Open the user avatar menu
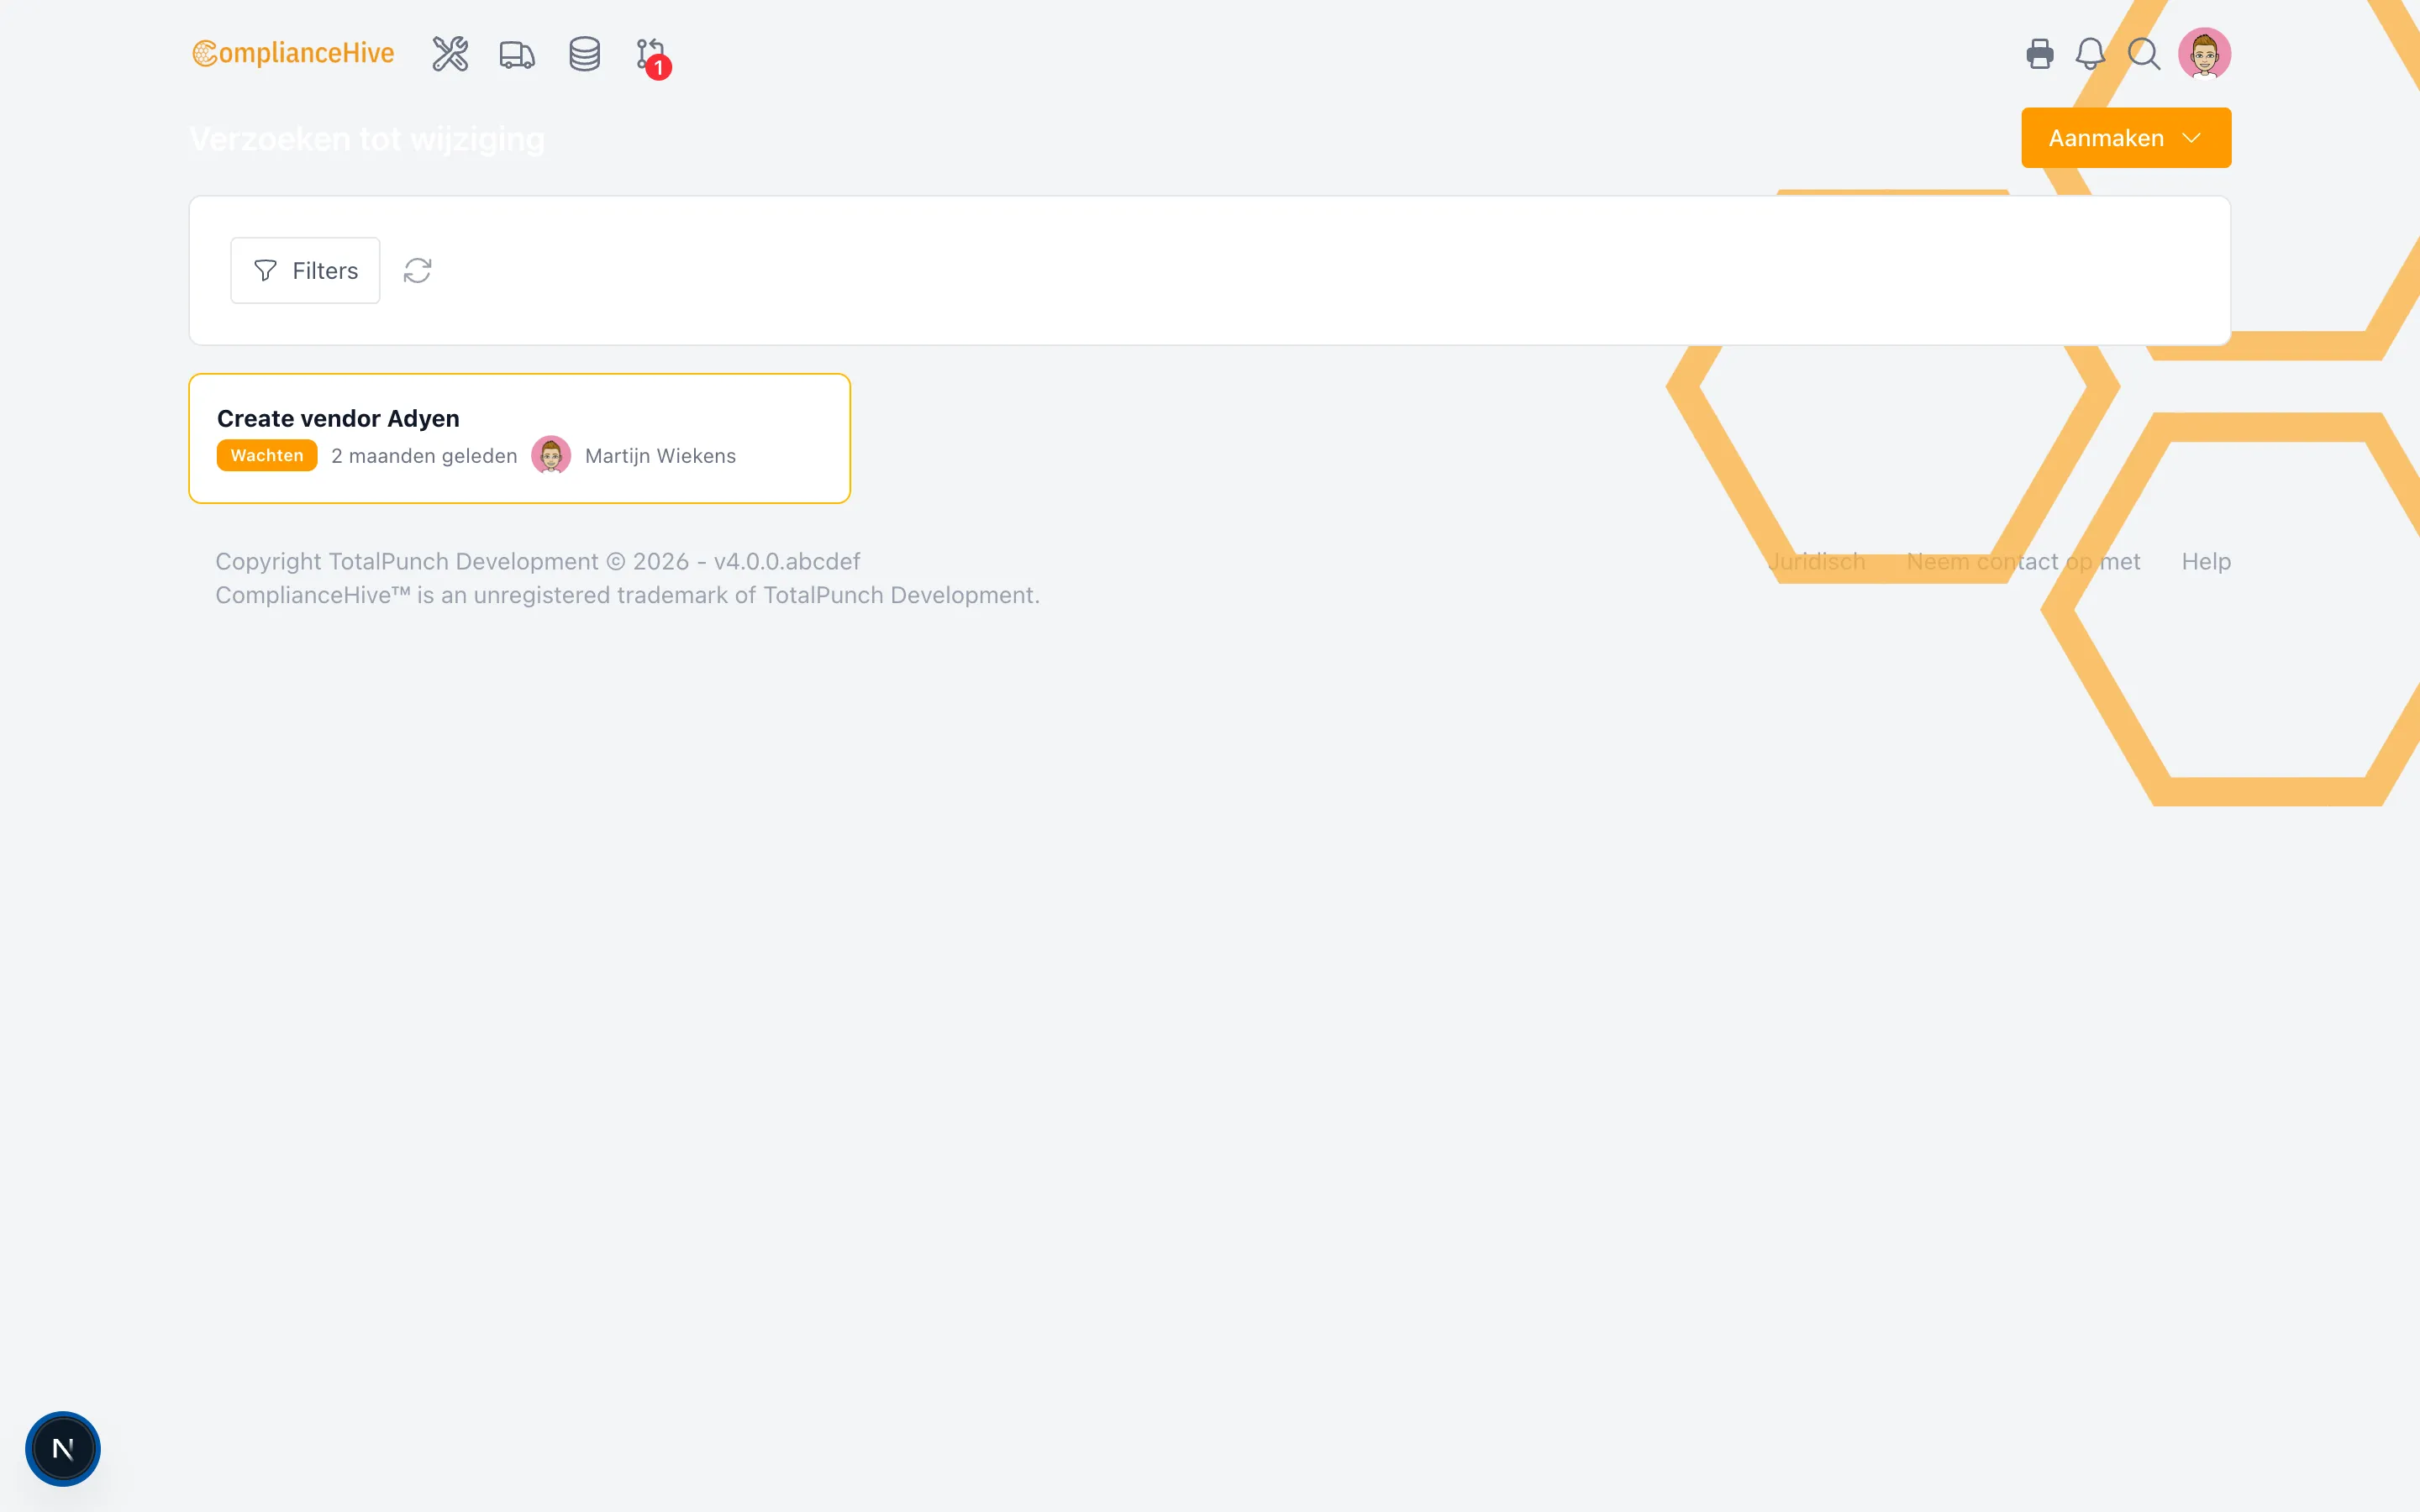2420x1512 pixels. click(2205, 53)
